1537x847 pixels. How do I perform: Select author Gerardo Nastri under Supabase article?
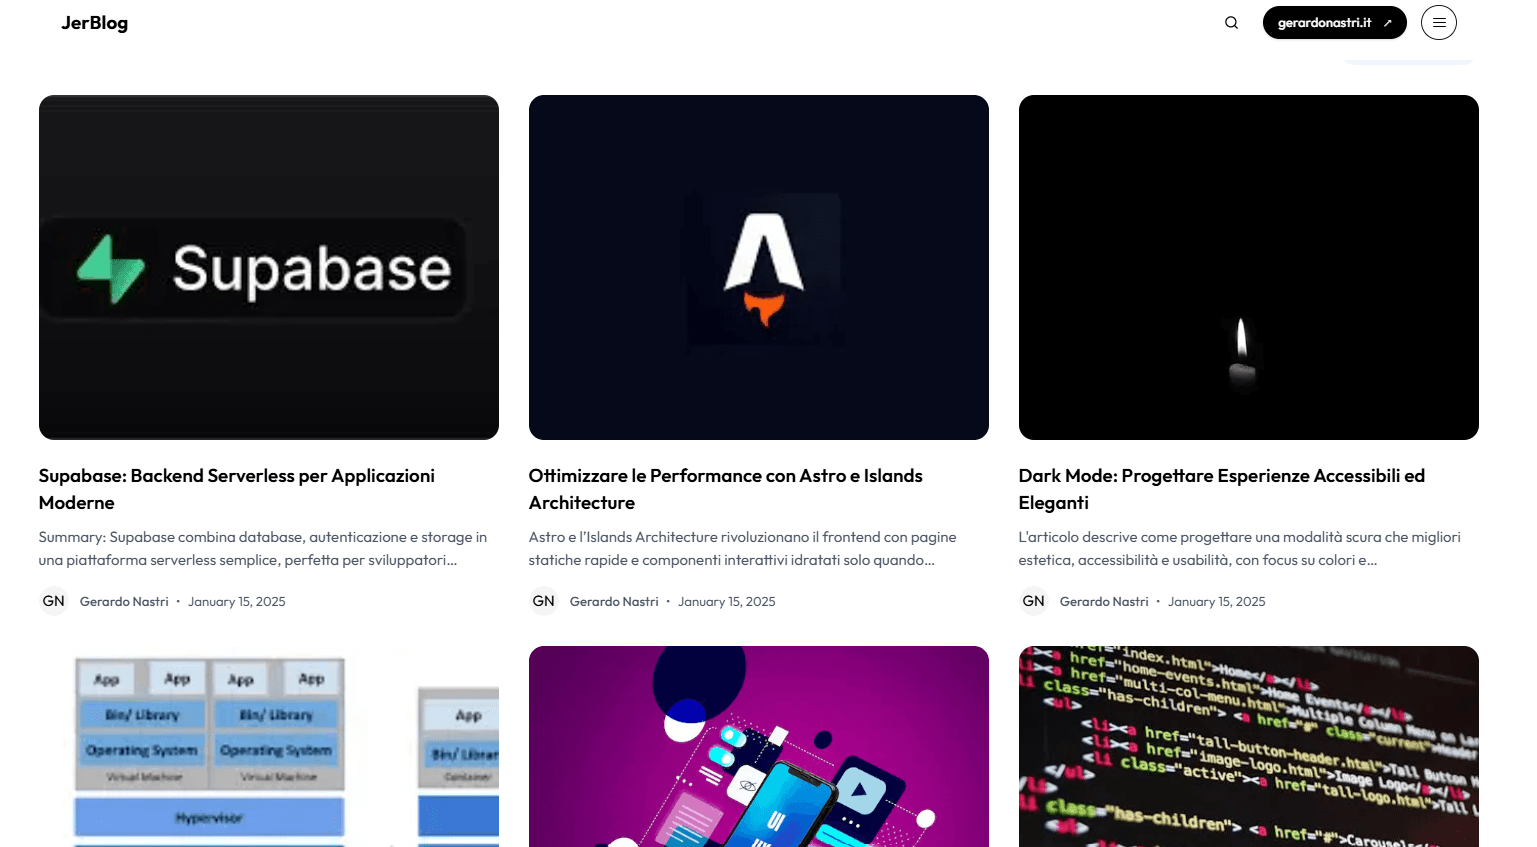(x=124, y=602)
